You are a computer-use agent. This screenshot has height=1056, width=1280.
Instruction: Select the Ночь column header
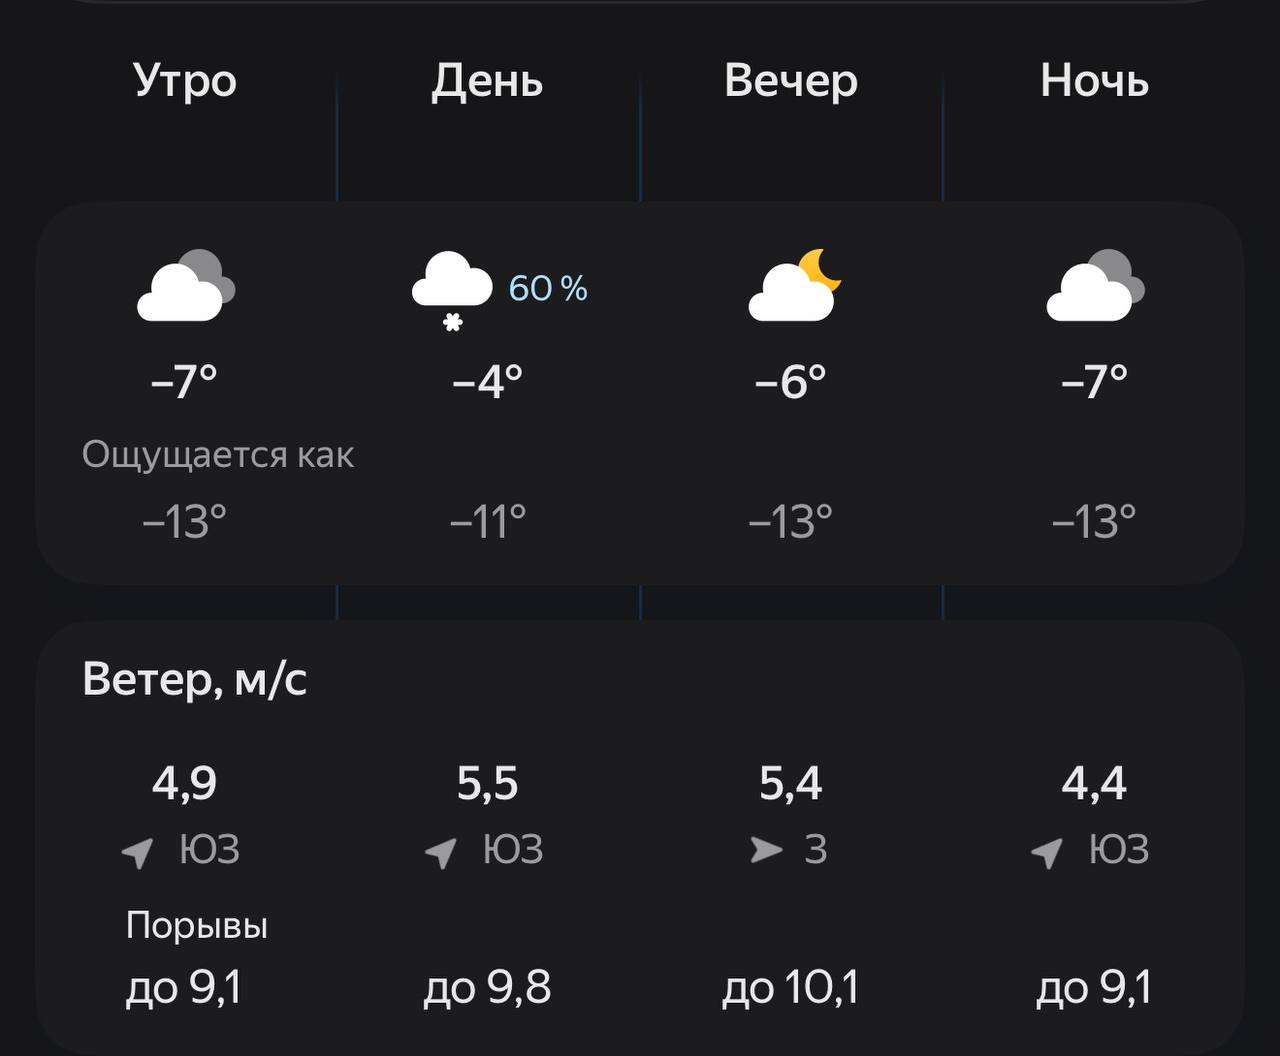coord(1094,81)
